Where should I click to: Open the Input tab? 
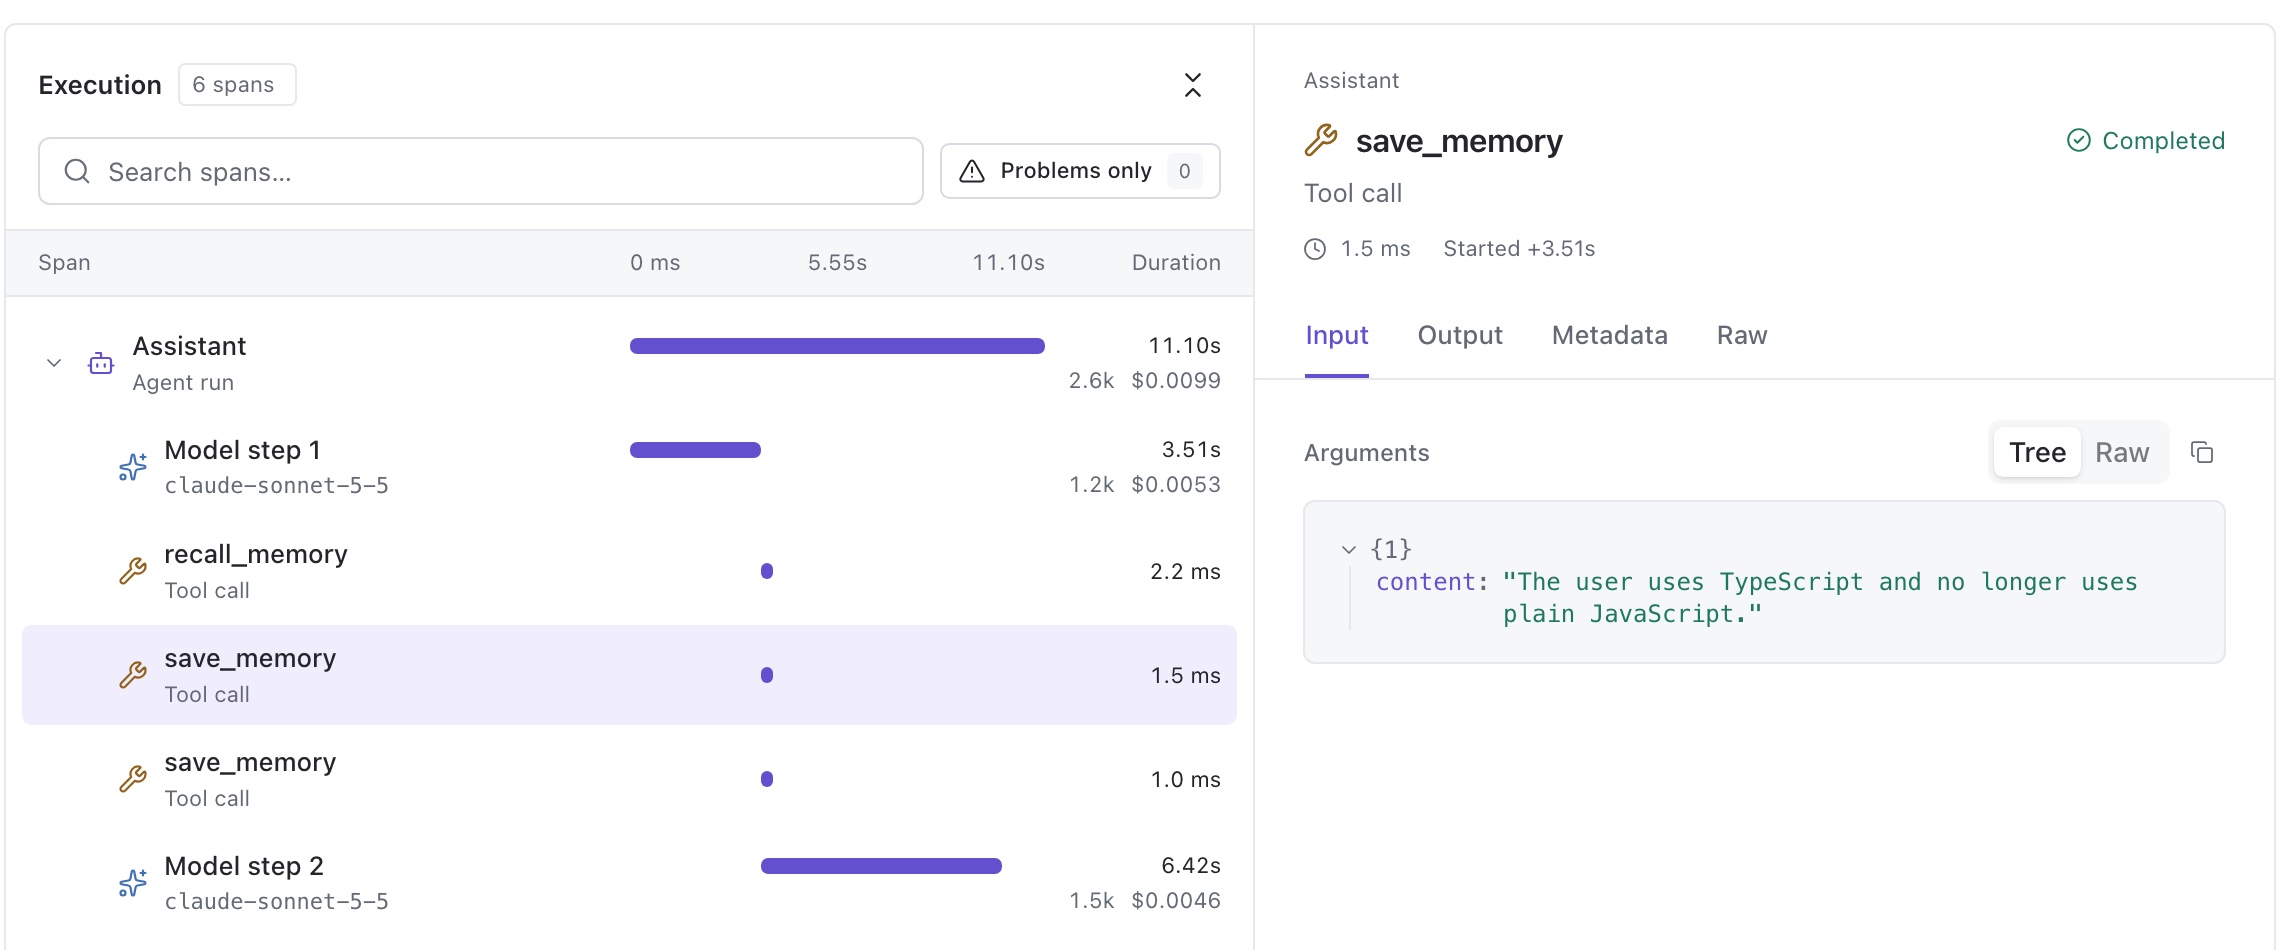(x=1337, y=335)
